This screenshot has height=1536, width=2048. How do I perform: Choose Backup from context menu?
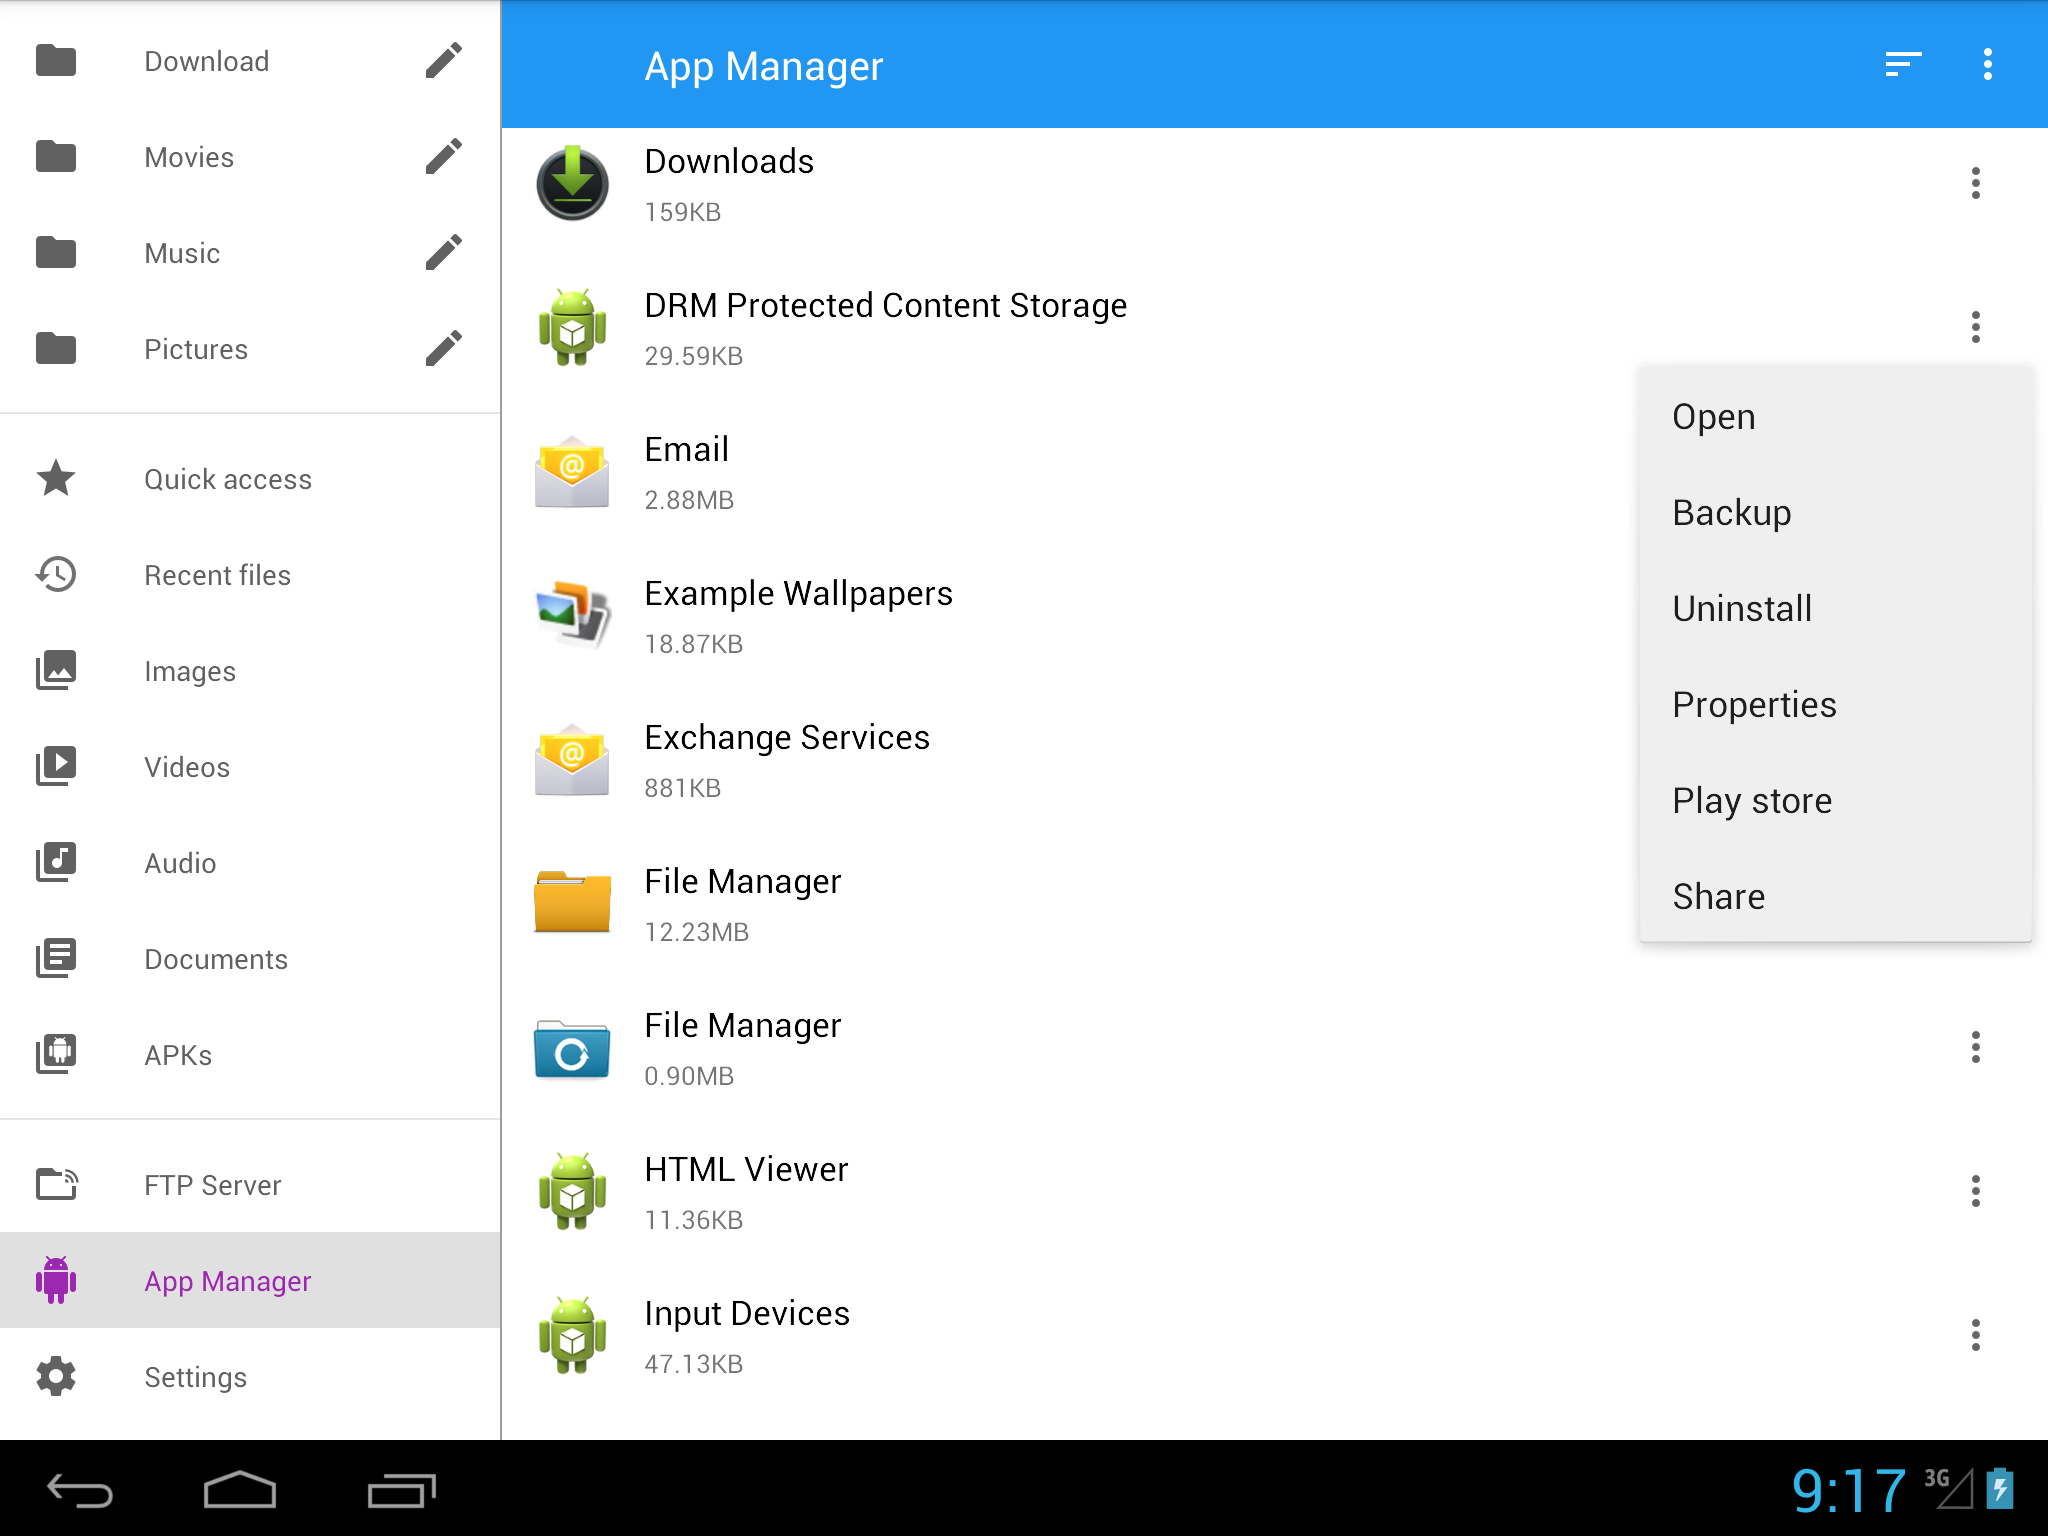pos(1732,513)
